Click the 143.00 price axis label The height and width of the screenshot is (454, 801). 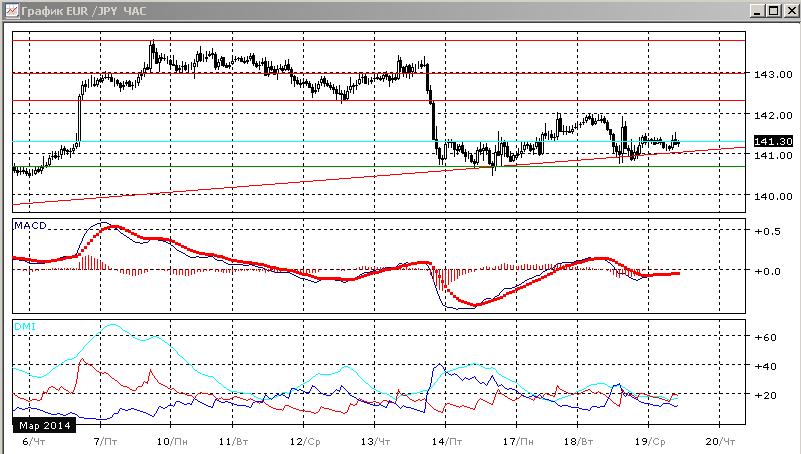tap(773, 75)
